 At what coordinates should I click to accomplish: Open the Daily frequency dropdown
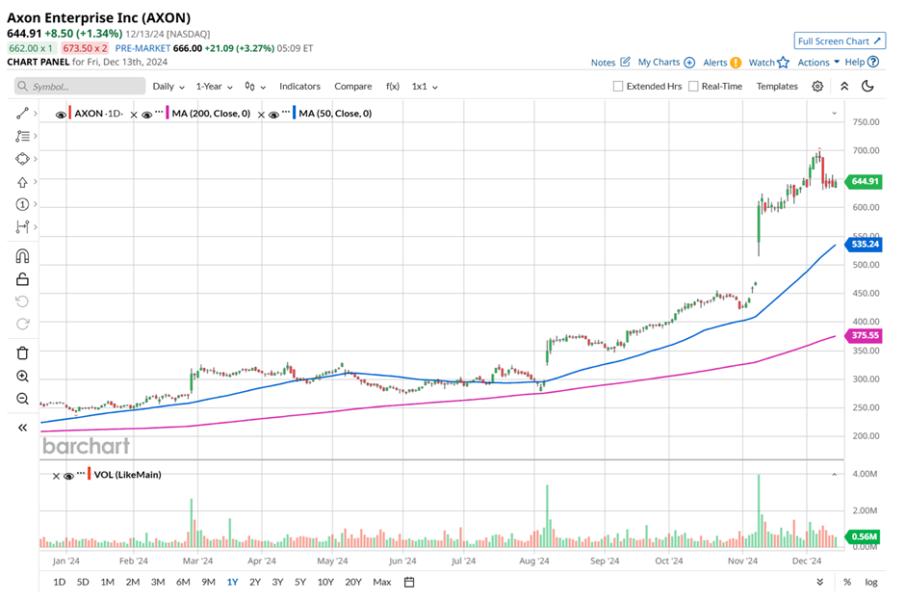click(168, 87)
